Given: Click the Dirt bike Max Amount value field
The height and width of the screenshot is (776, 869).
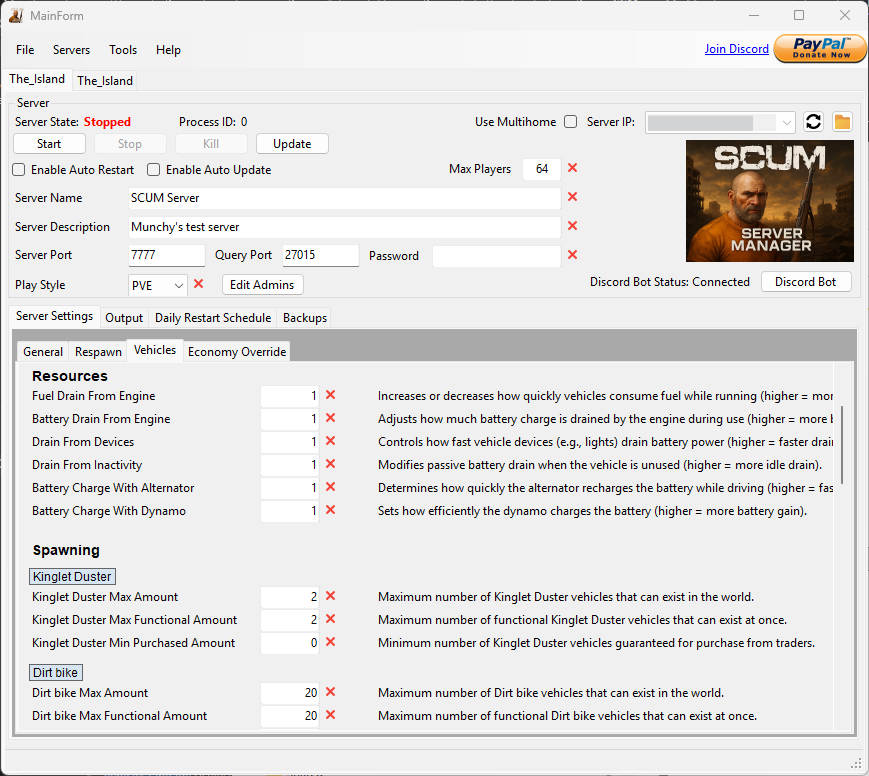Looking at the screenshot, I should [289, 693].
